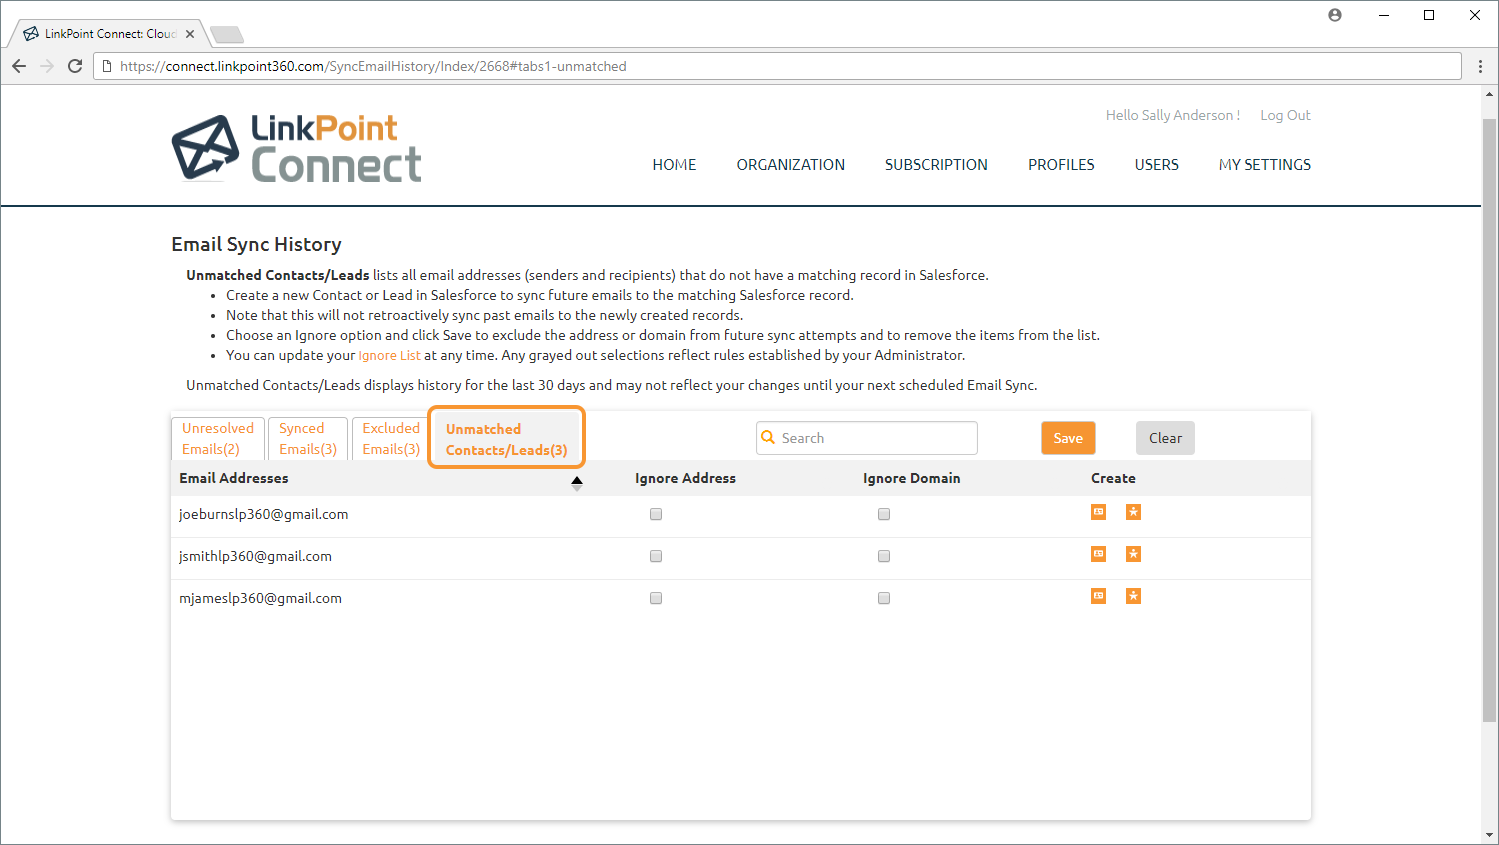
Task: Check Ignore Address for mjameslp360@gmail.com
Action: pos(656,598)
